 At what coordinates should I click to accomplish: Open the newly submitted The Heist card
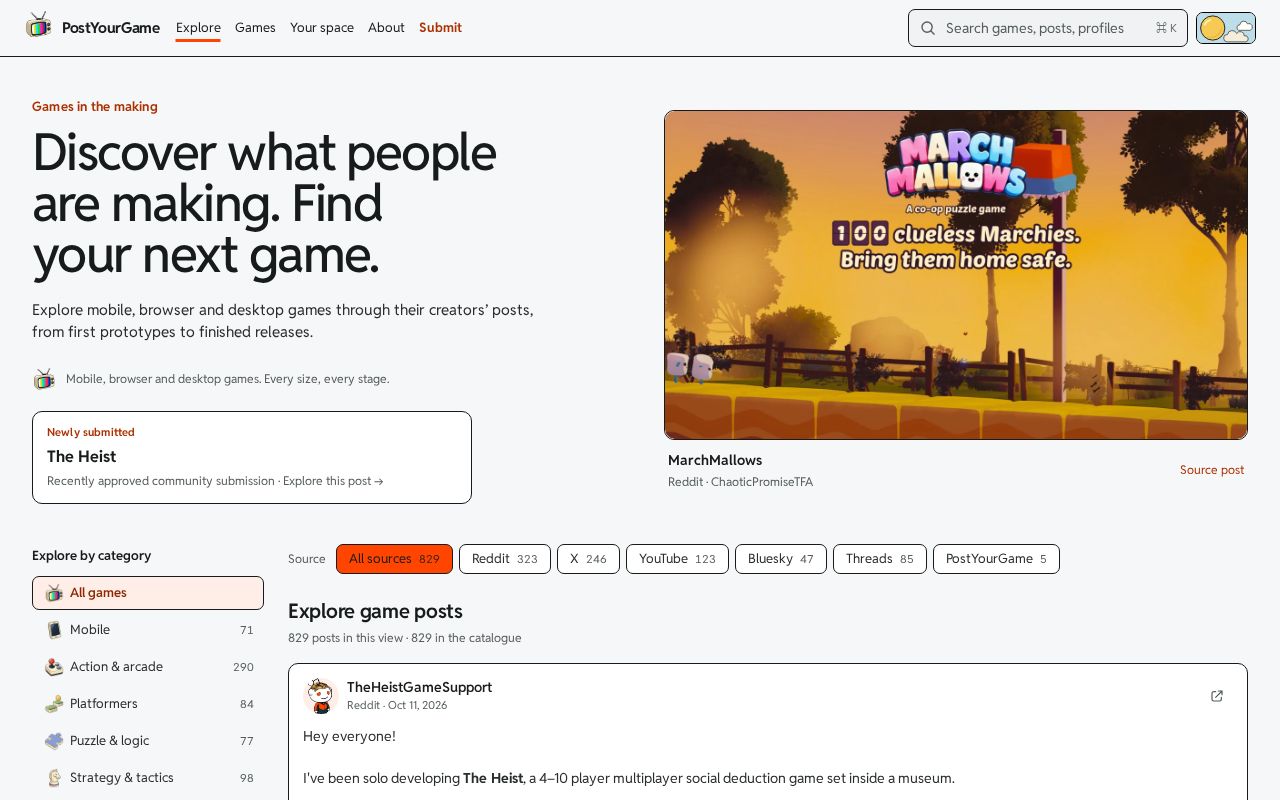[252, 457]
